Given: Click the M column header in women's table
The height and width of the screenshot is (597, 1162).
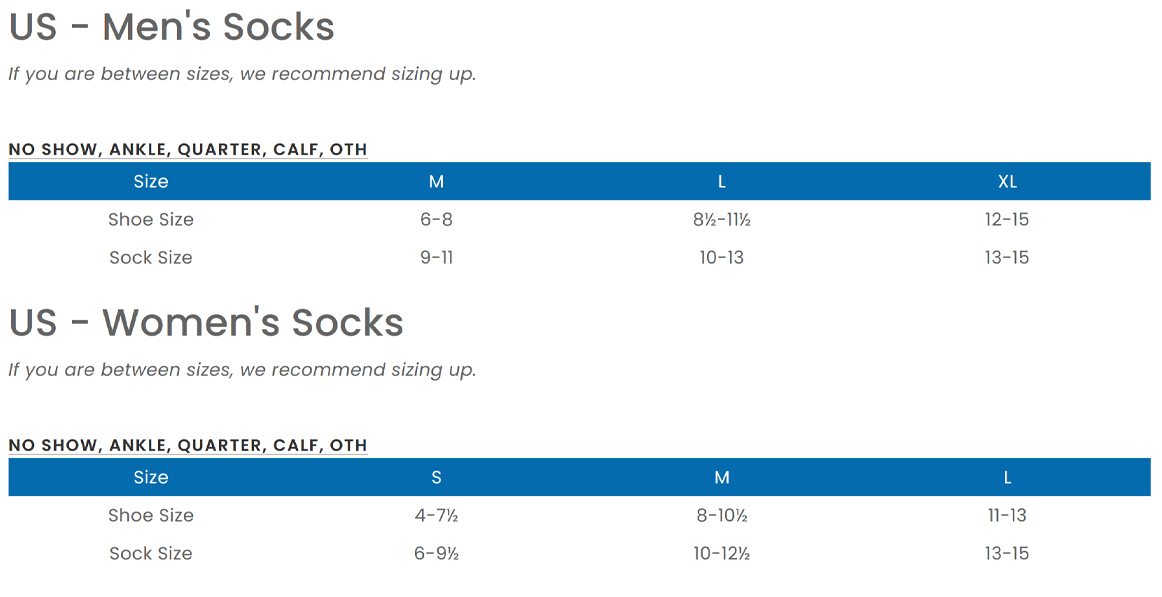Looking at the screenshot, I should [722, 478].
